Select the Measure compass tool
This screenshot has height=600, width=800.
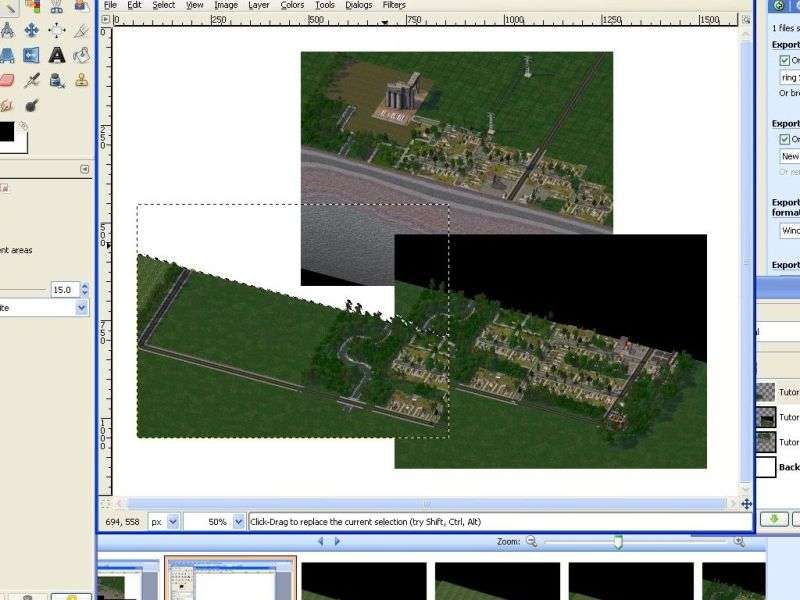7,31
